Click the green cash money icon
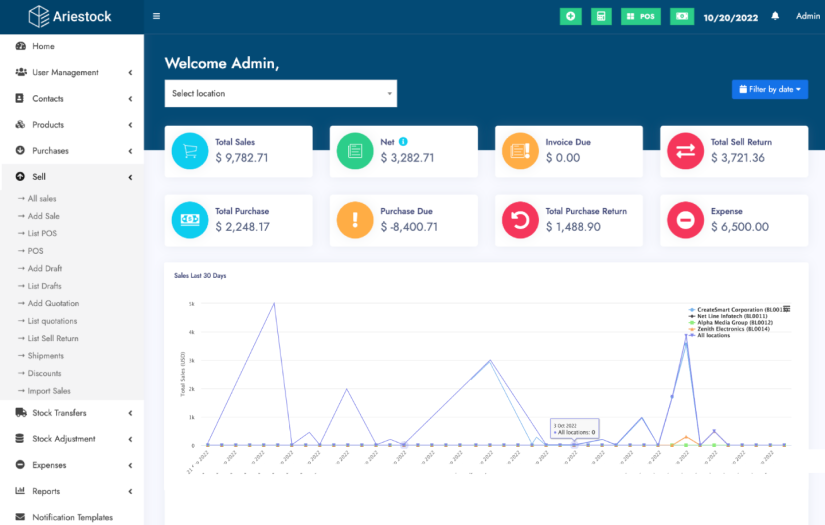The image size is (825, 525). [x=682, y=16]
